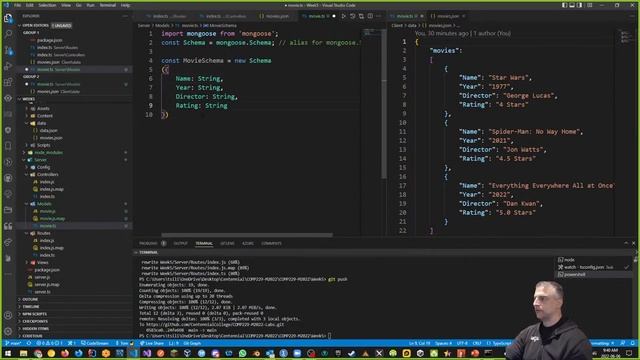Image resolution: width=640 pixels, height=360 pixels.
Task: Open Explorer panel more actions ellipsis
Action: pyautogui.click(x=125, y=16)
